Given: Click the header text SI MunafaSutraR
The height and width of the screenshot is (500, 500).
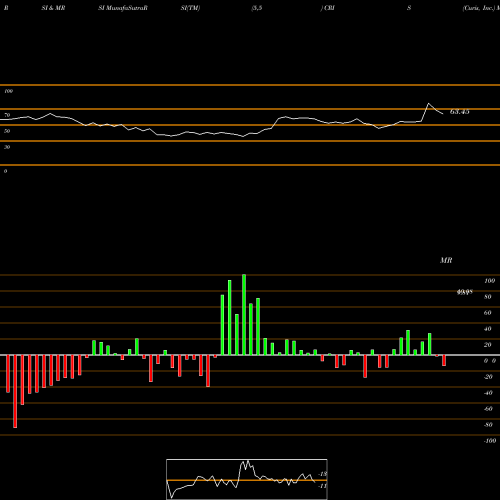Looking at the screenshot, I should 123,8.
